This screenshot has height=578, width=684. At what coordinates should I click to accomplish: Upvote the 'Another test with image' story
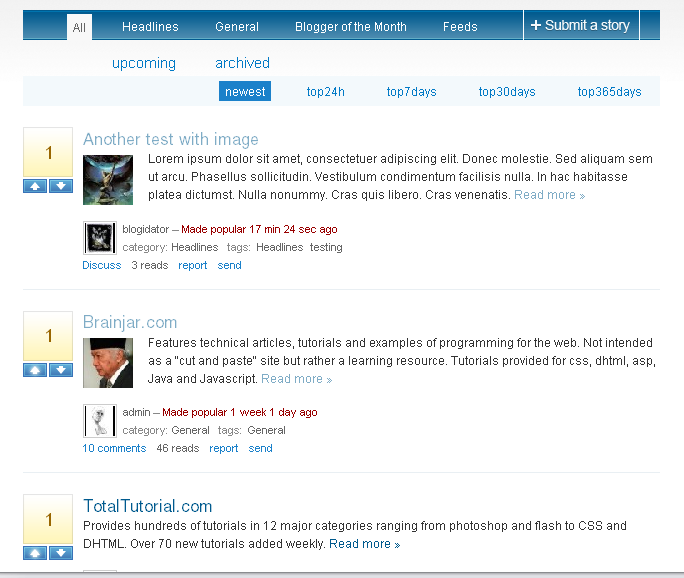pyautogui.click(x=35, y=186)
